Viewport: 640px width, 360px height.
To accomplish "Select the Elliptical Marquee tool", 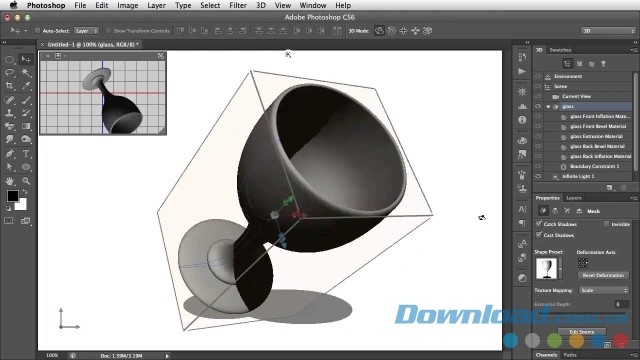I will (x=9, y=60).
